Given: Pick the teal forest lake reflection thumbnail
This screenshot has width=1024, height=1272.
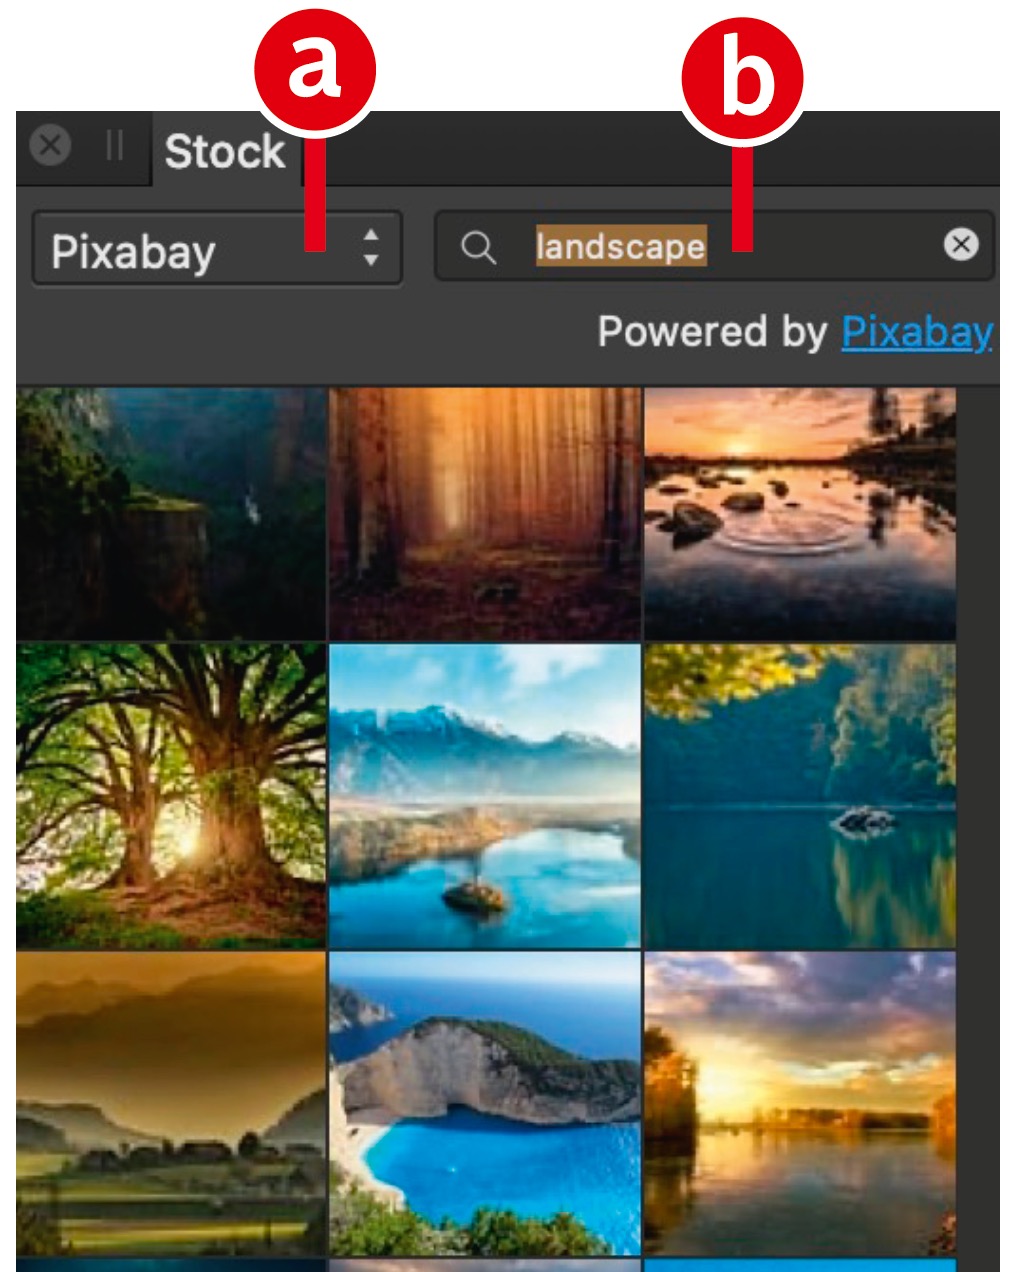Looking at the screenshot, I should pyautogui.click(x=799, y=795).
